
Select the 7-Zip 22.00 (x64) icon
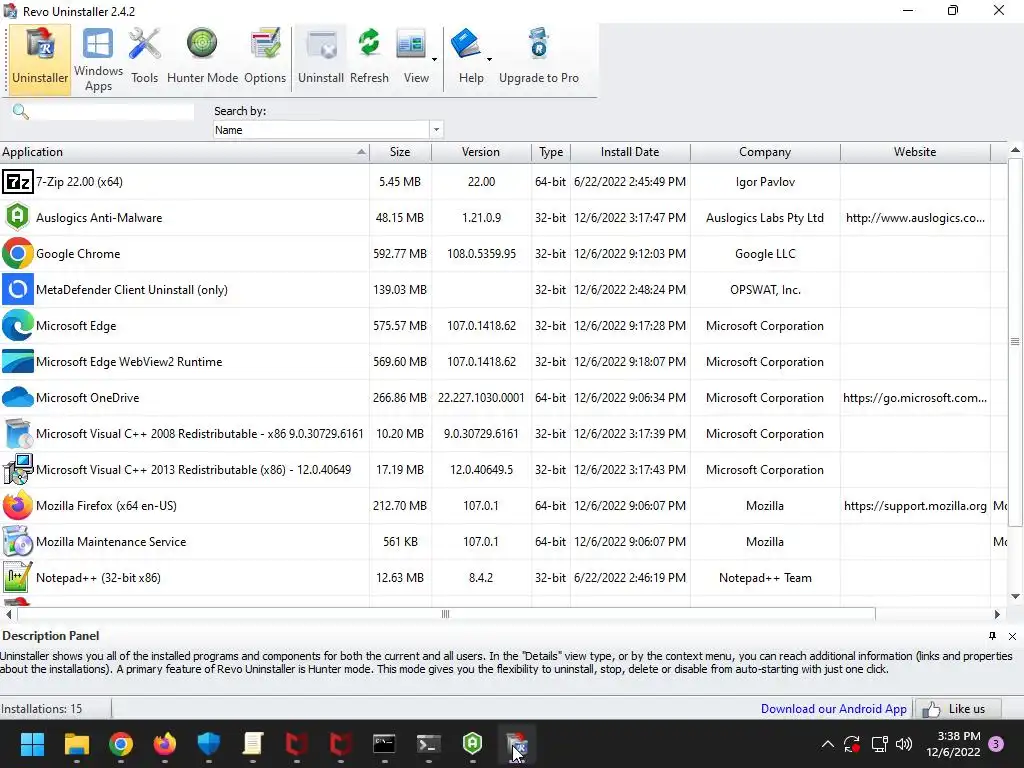tap(18, 182)
